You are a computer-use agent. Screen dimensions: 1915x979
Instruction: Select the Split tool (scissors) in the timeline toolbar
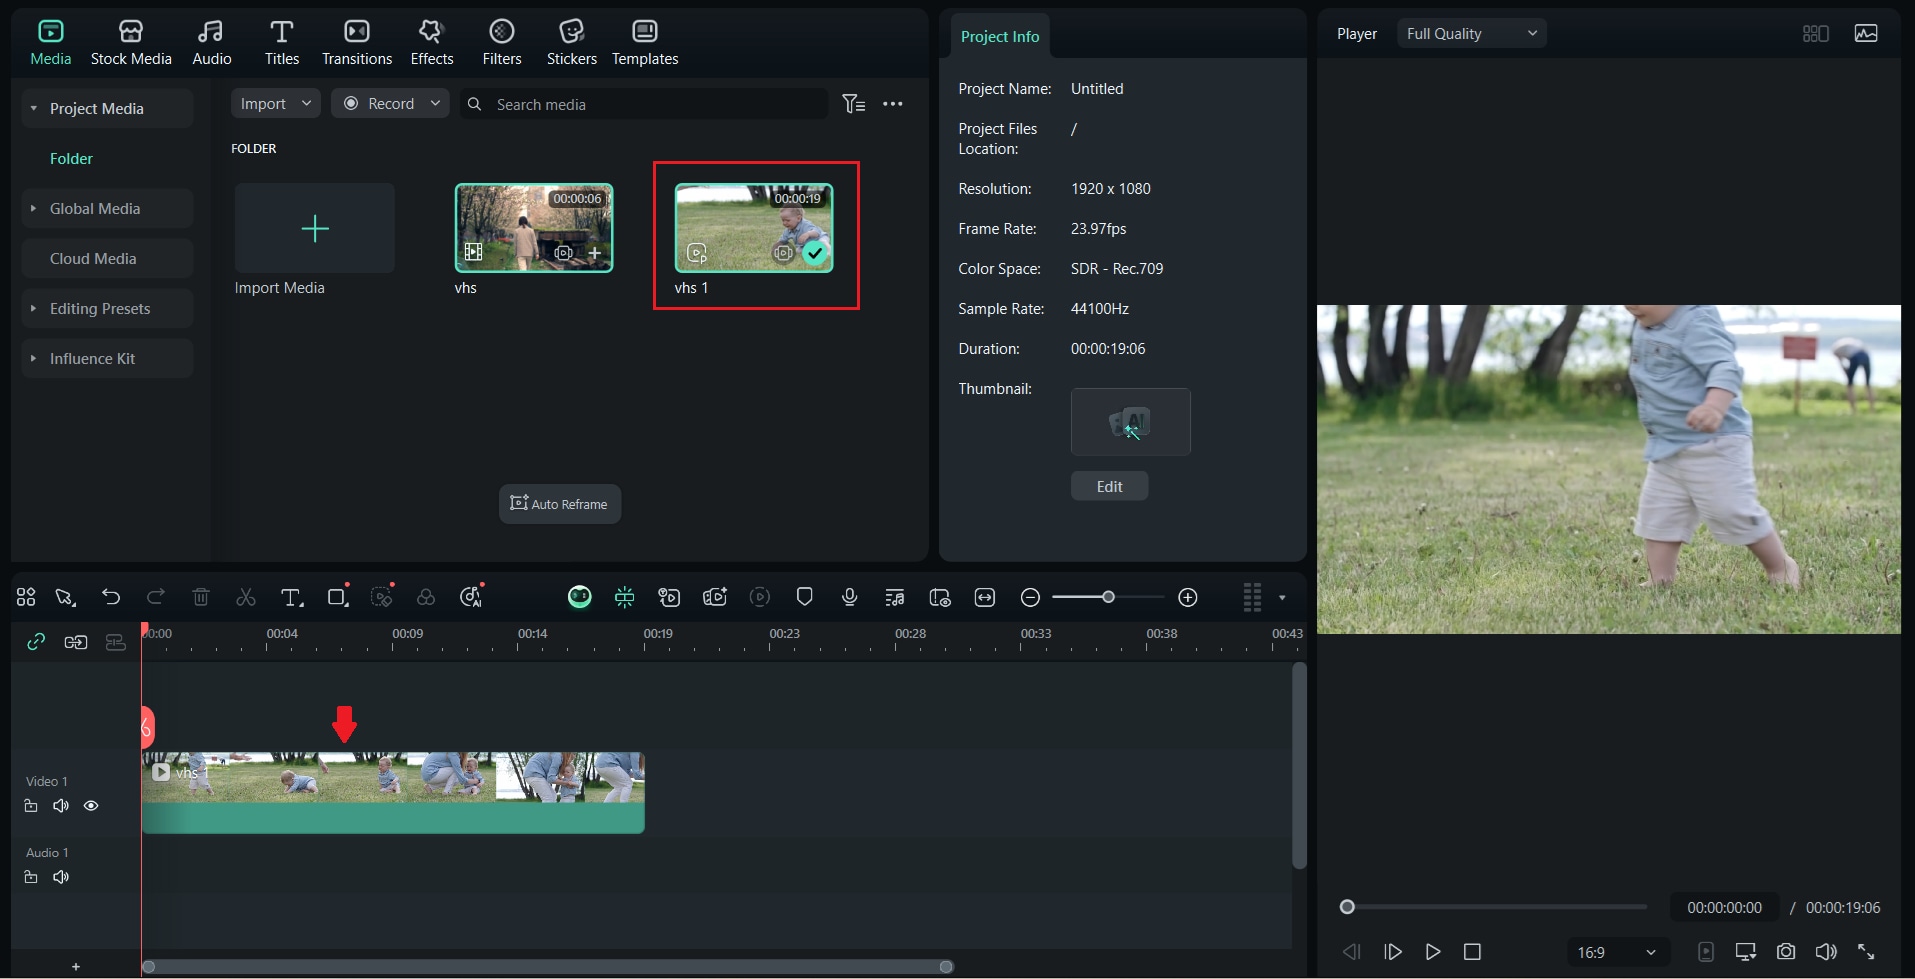click(245, 597)
